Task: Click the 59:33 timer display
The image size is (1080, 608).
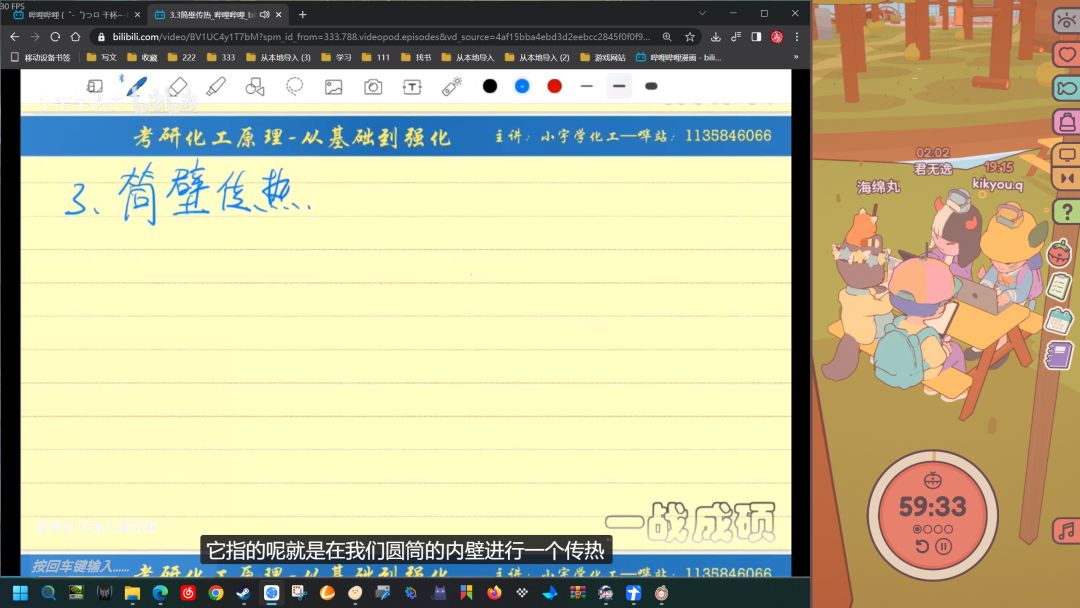Action: [x=933, y=507]
